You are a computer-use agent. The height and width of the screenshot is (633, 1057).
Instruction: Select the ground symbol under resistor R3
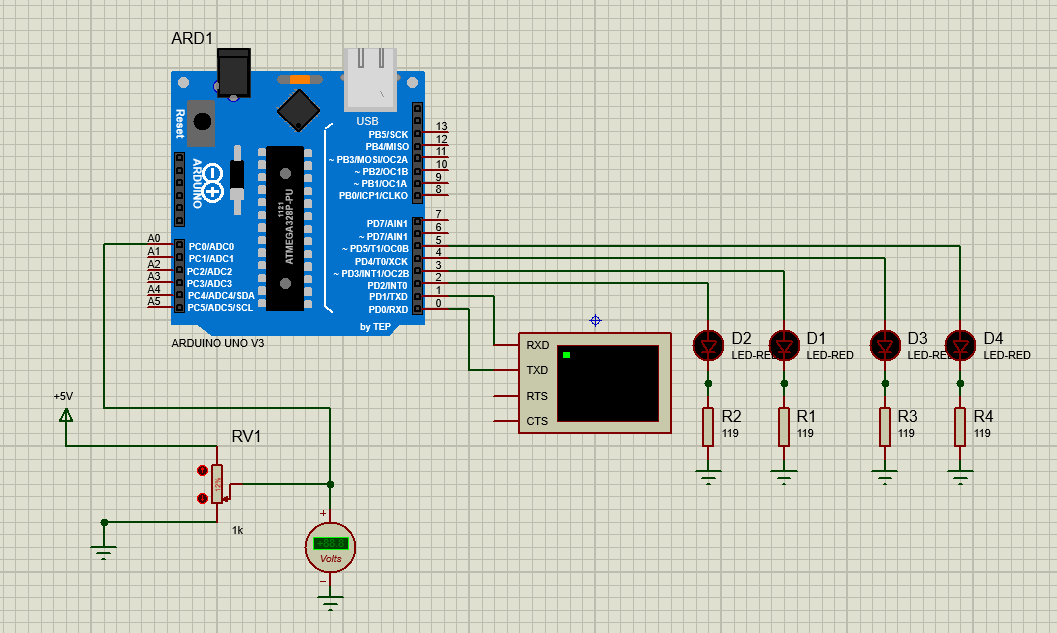885,477
